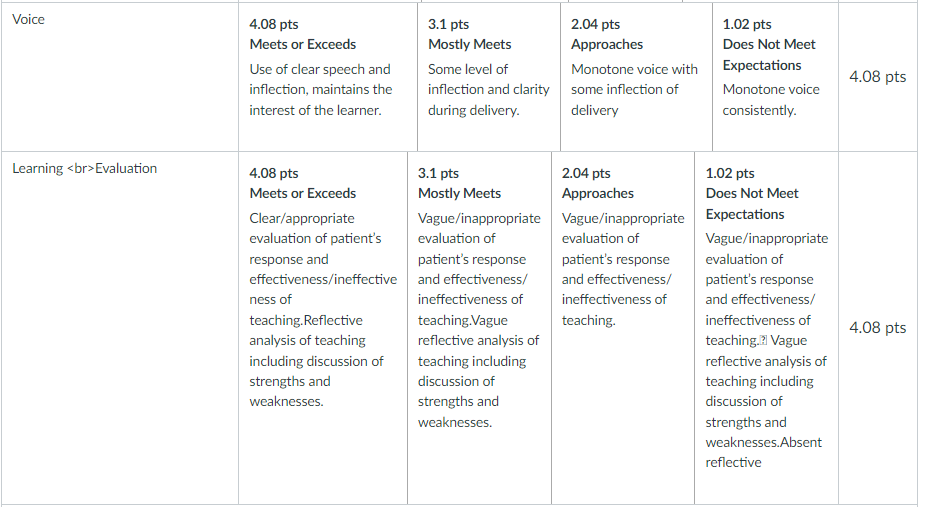Select Learning Evaluation Does Not Meet Expectations
The height and width of the screenshot is (507, 952).
766,328
